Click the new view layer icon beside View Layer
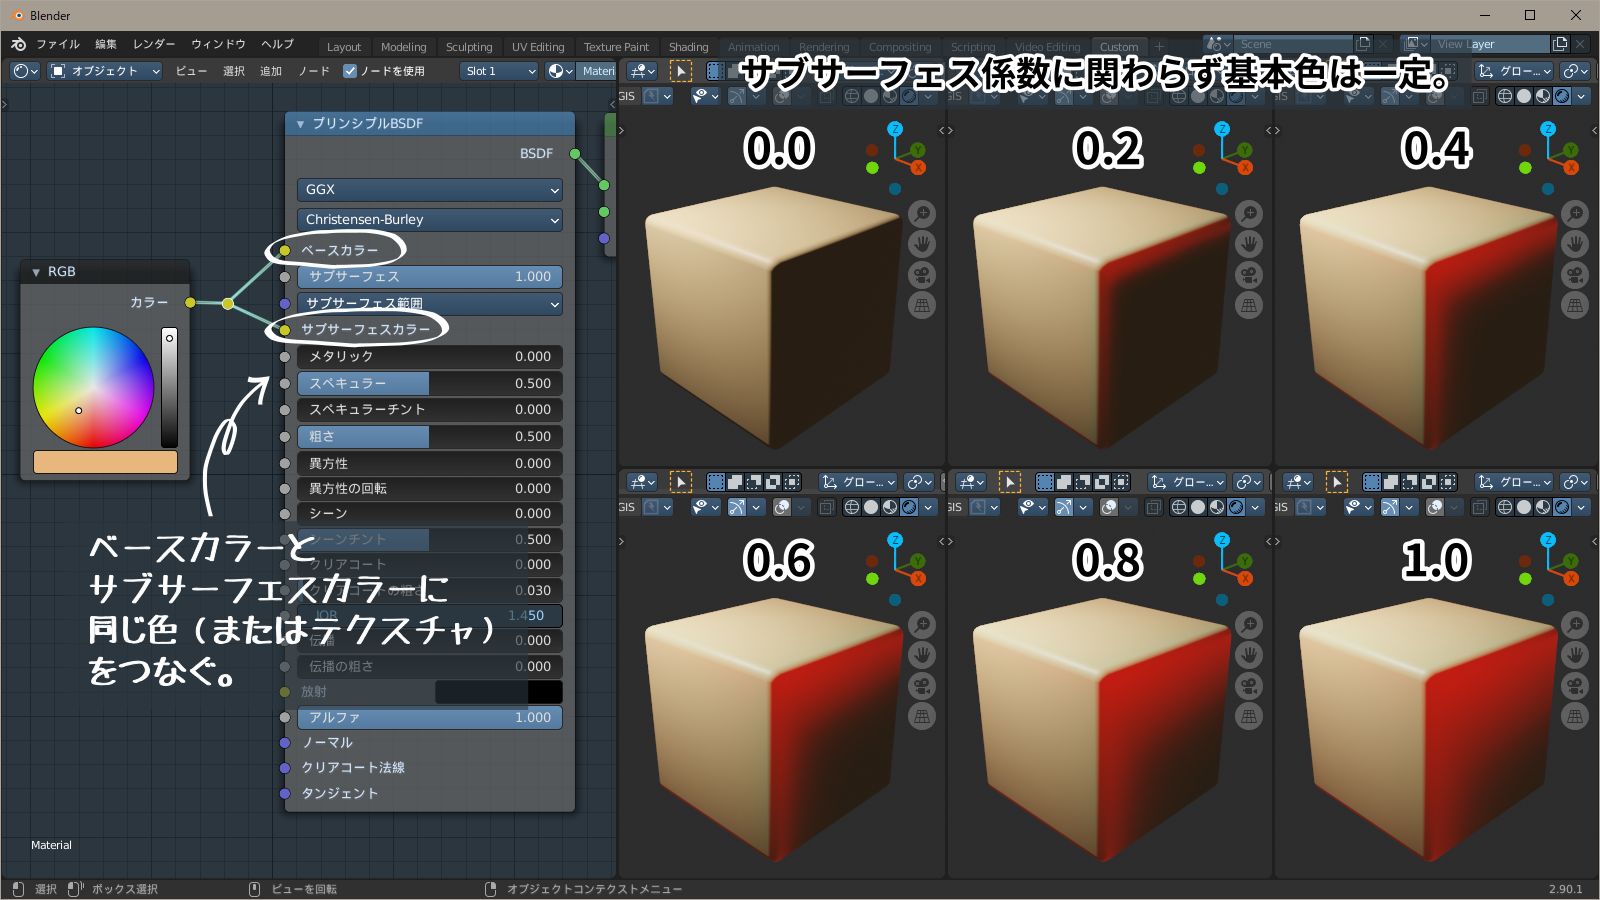 pos(1560,44)
